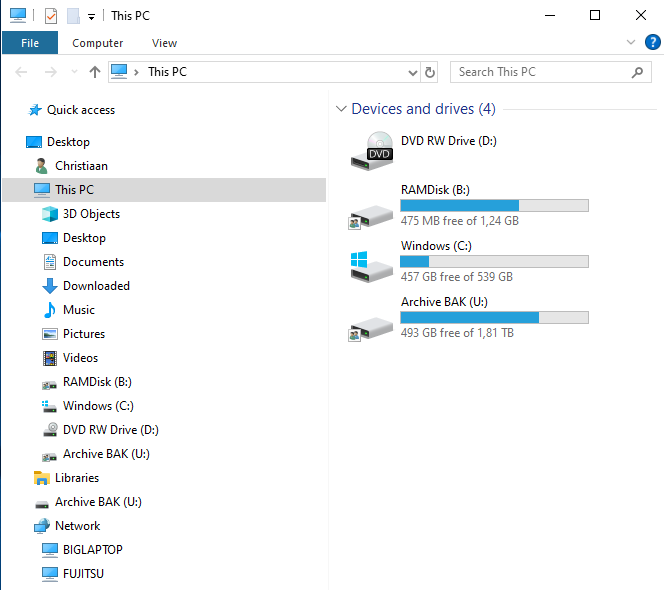Expand the ribbon using the chevron
This screenshot has width=665, height=590.
[x=630, y=43]
